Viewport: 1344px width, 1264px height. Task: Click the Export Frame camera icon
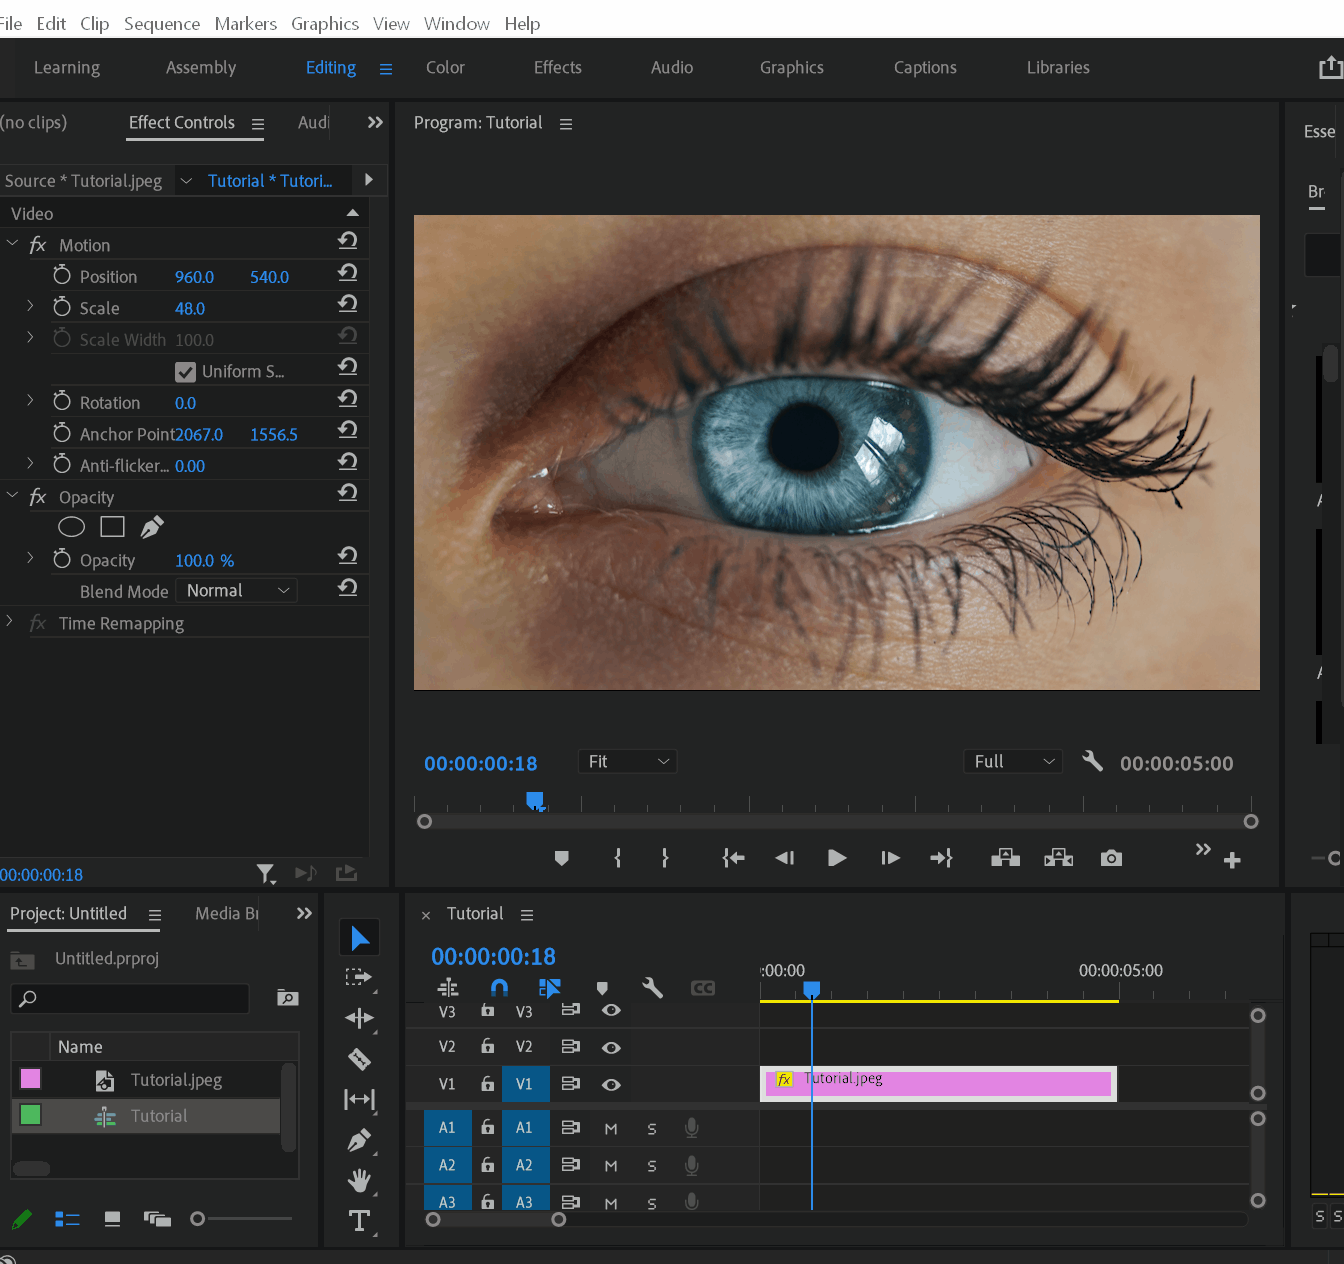click(x=1111, y=858)
